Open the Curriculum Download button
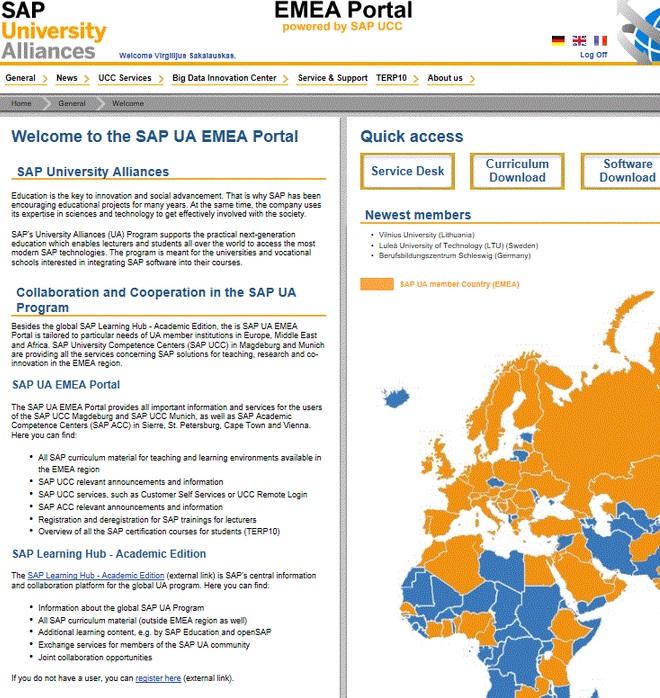This screenshot has width=660, height=698. coord(517,171)
